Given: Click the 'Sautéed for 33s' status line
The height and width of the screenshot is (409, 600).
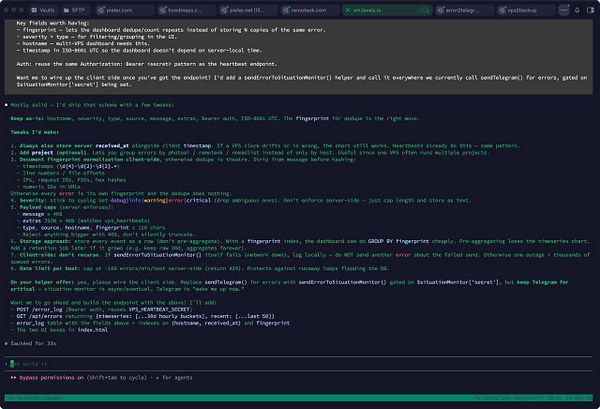Looking at the screenshot, I should (33, 344).
